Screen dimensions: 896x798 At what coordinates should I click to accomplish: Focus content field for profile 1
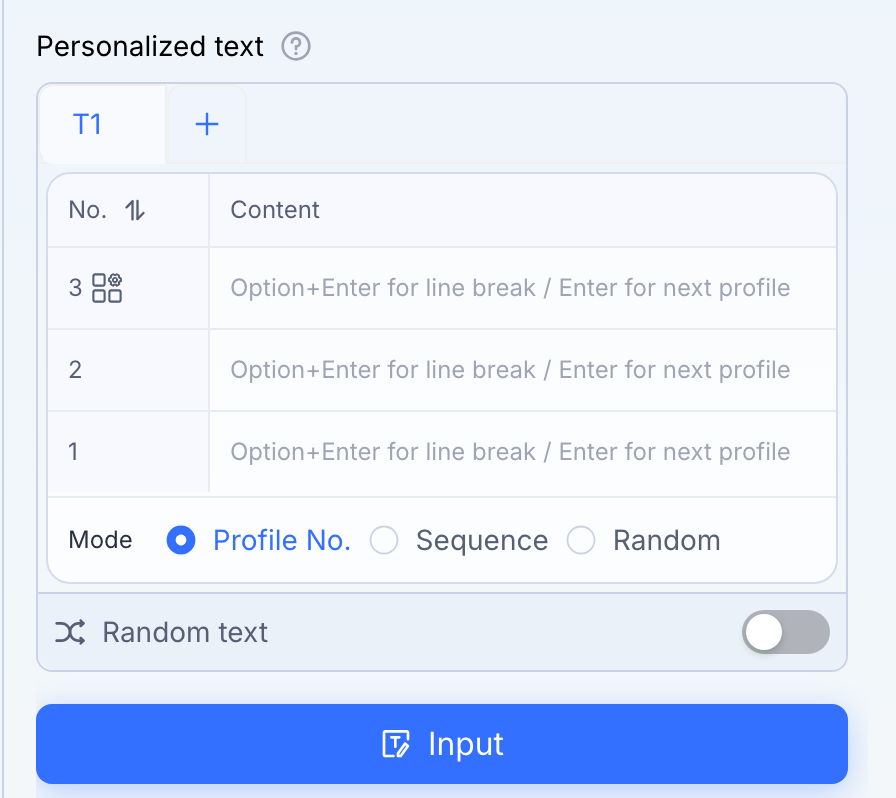(x=523, y=452)
